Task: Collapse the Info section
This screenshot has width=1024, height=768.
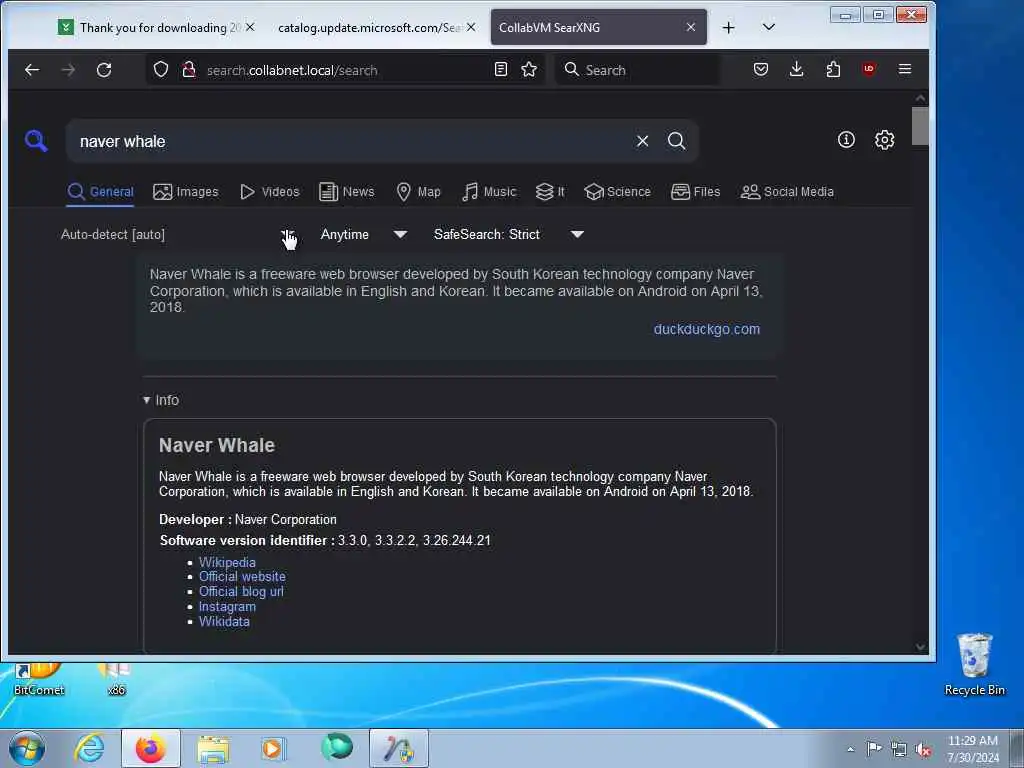Action: pos(161,400)
